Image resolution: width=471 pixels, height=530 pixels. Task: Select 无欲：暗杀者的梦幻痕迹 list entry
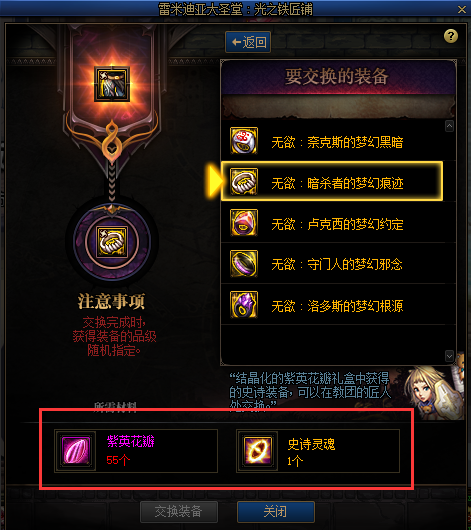point(332,182)
